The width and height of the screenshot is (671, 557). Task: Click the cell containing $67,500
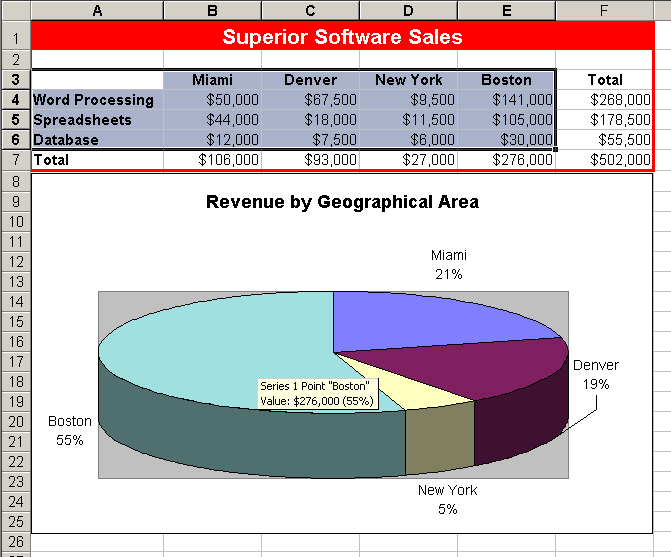coord(310,100)
